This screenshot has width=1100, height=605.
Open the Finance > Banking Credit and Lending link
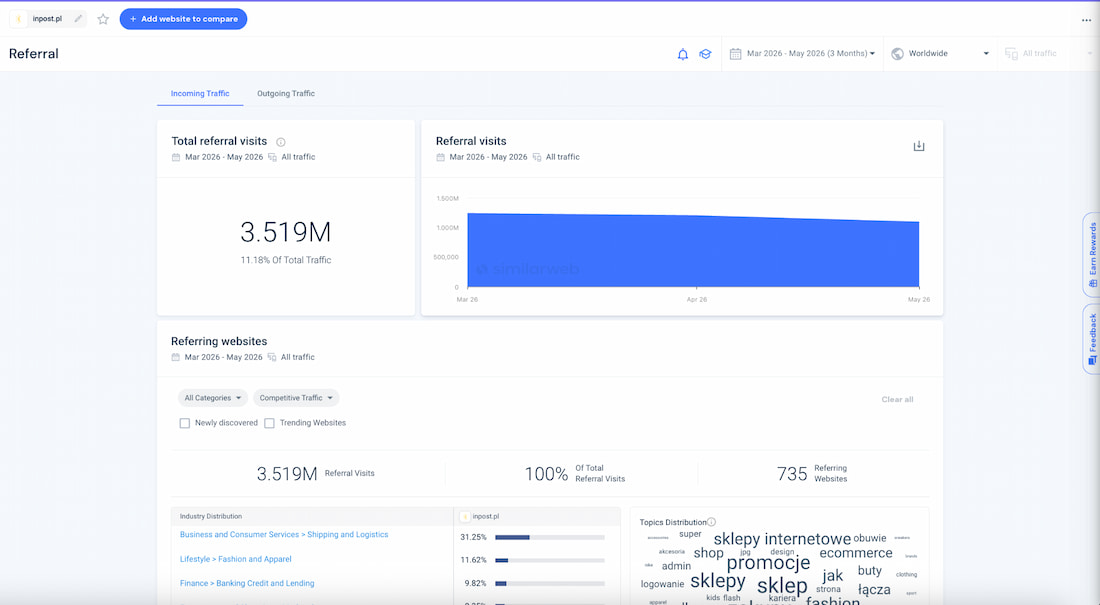click(x=247, y=583)
